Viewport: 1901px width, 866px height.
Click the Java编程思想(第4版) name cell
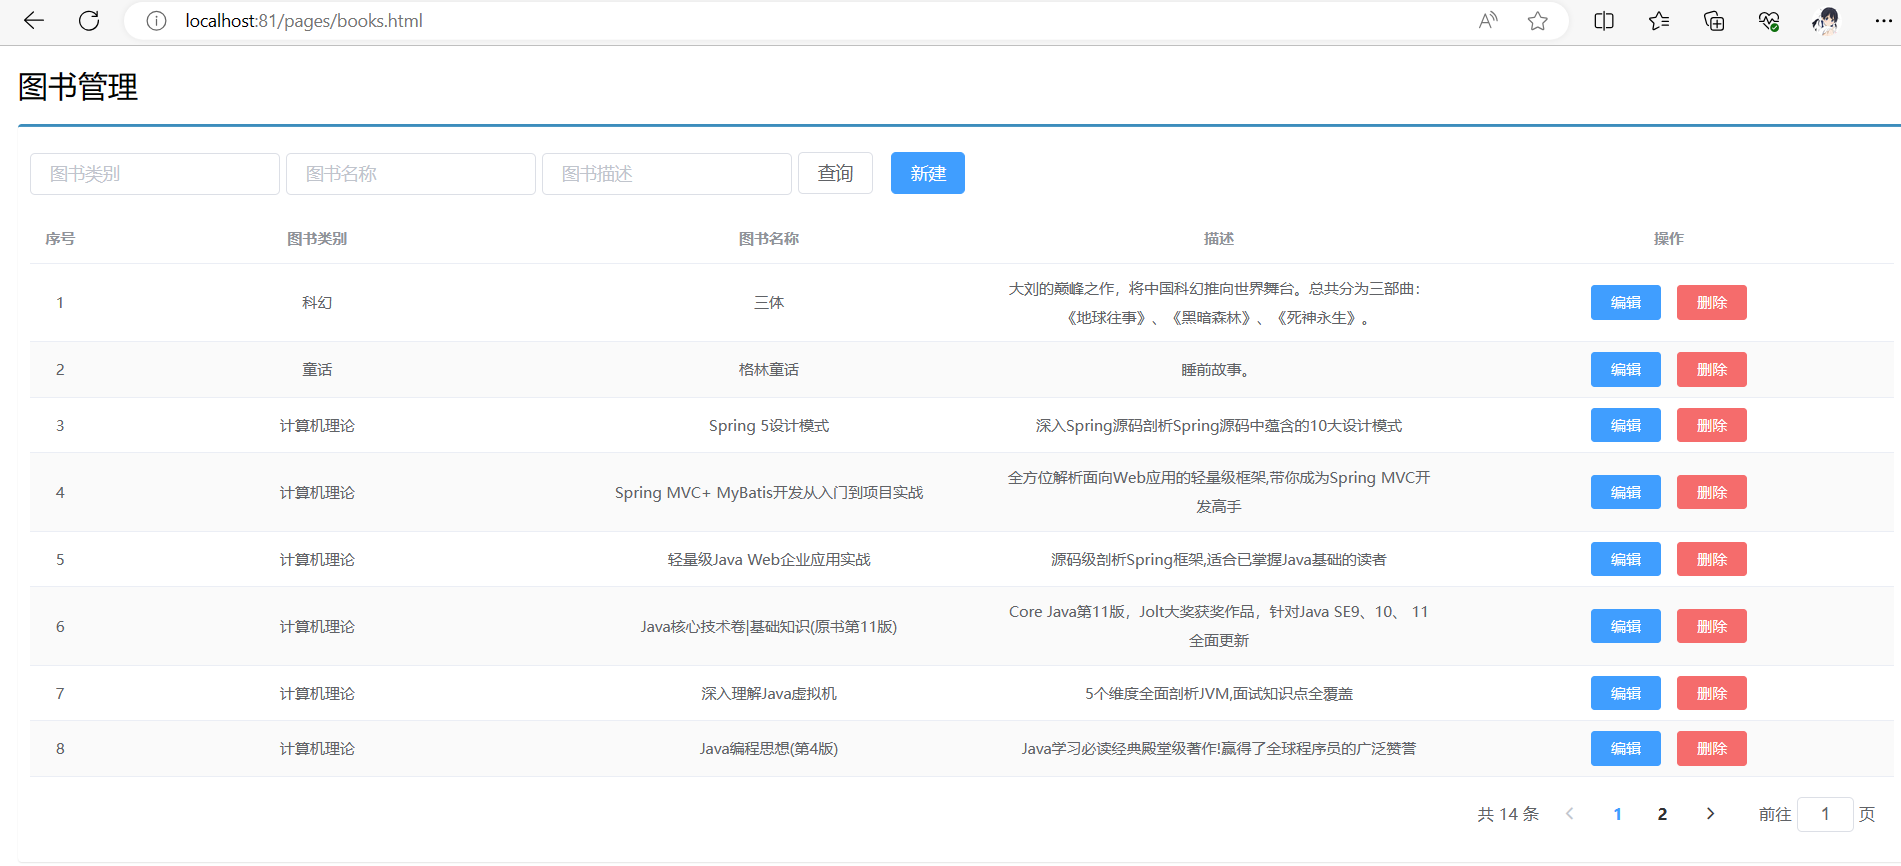tap(769, 749)
